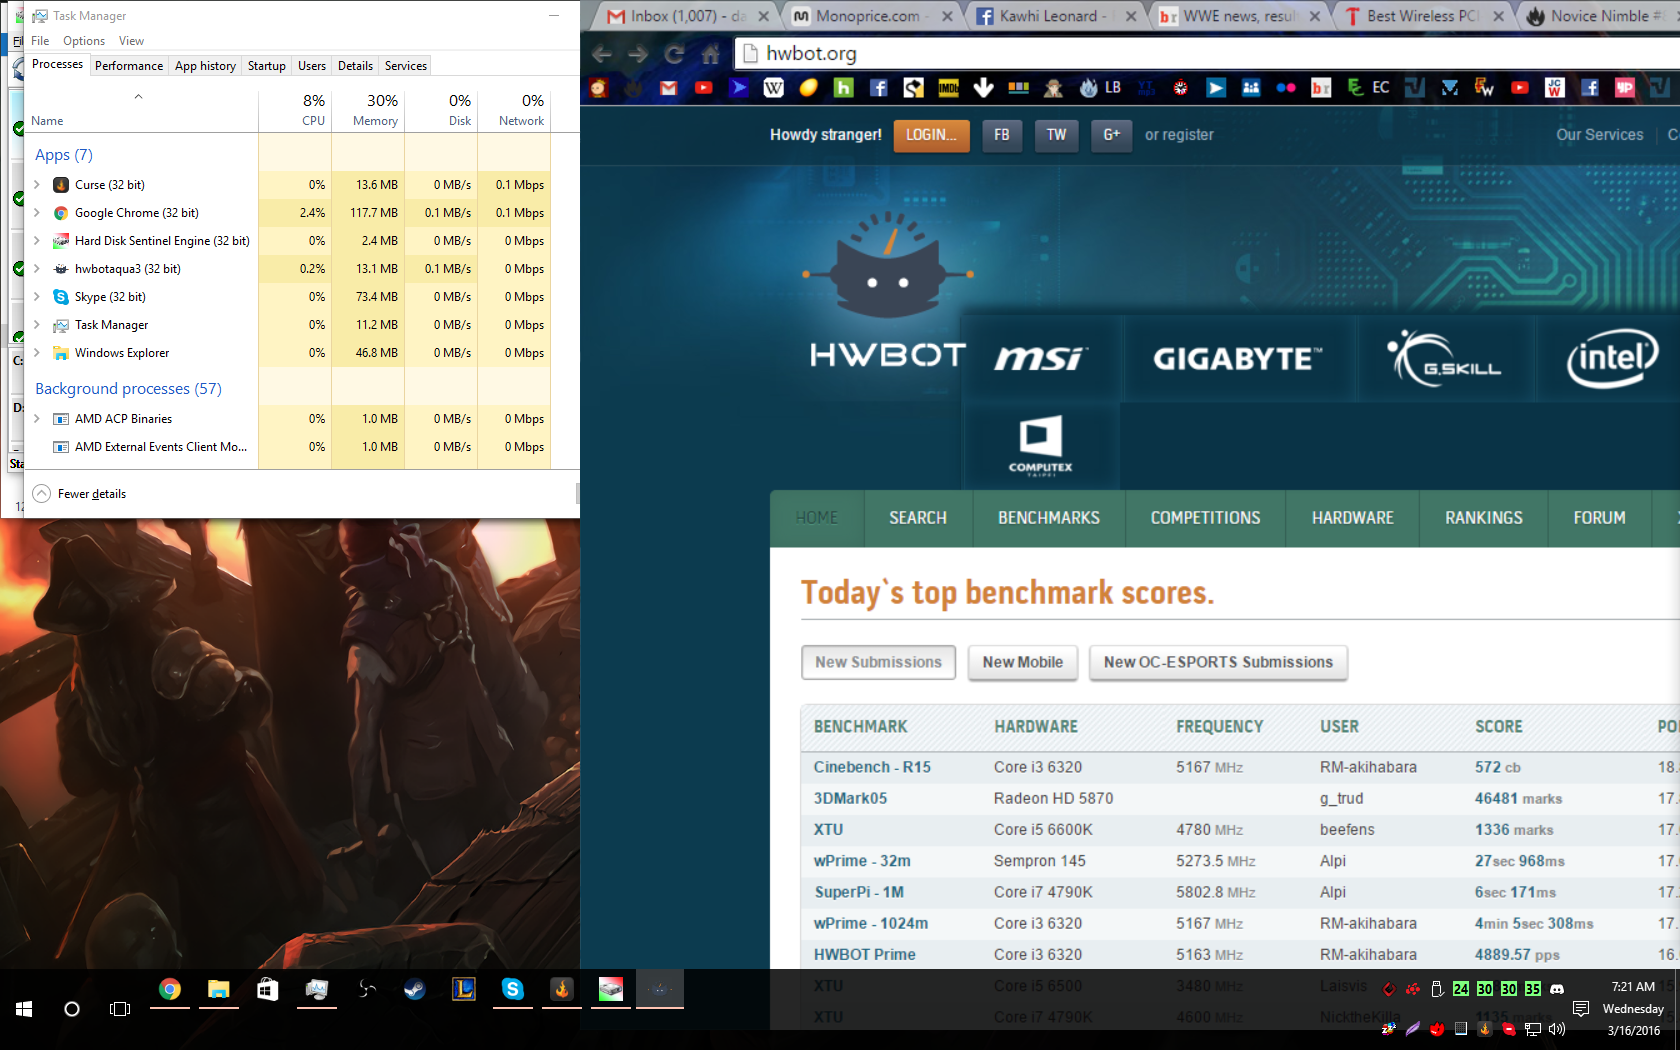This screenshot has height=1050, width=1680.
Task: Click Discord icon in system tray
Action: 1557,989
